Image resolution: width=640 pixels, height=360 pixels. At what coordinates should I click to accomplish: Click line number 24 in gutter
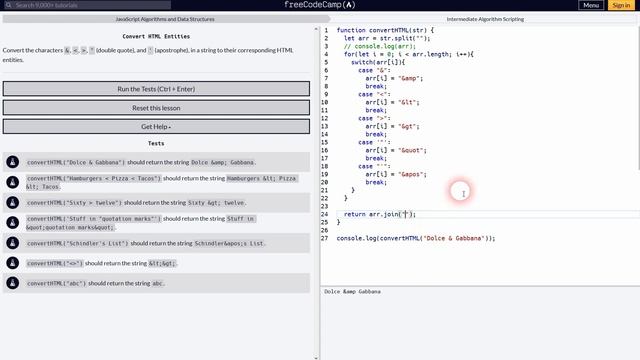[324, 214]
